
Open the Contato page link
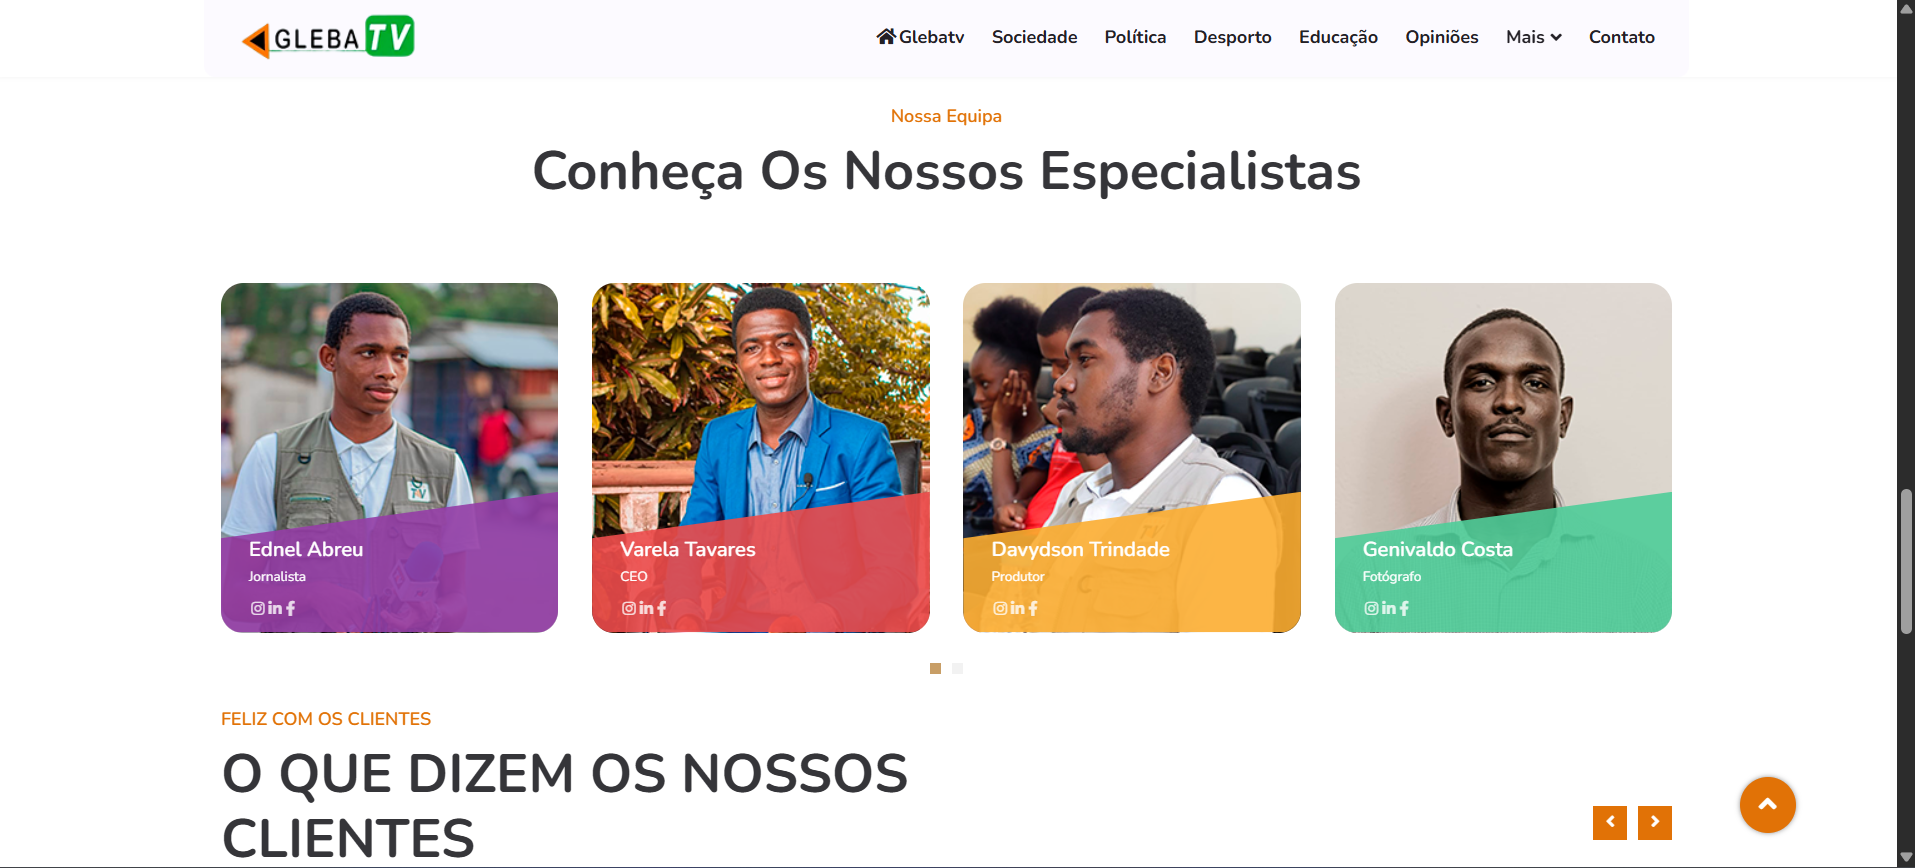[x=1621, y=37]
